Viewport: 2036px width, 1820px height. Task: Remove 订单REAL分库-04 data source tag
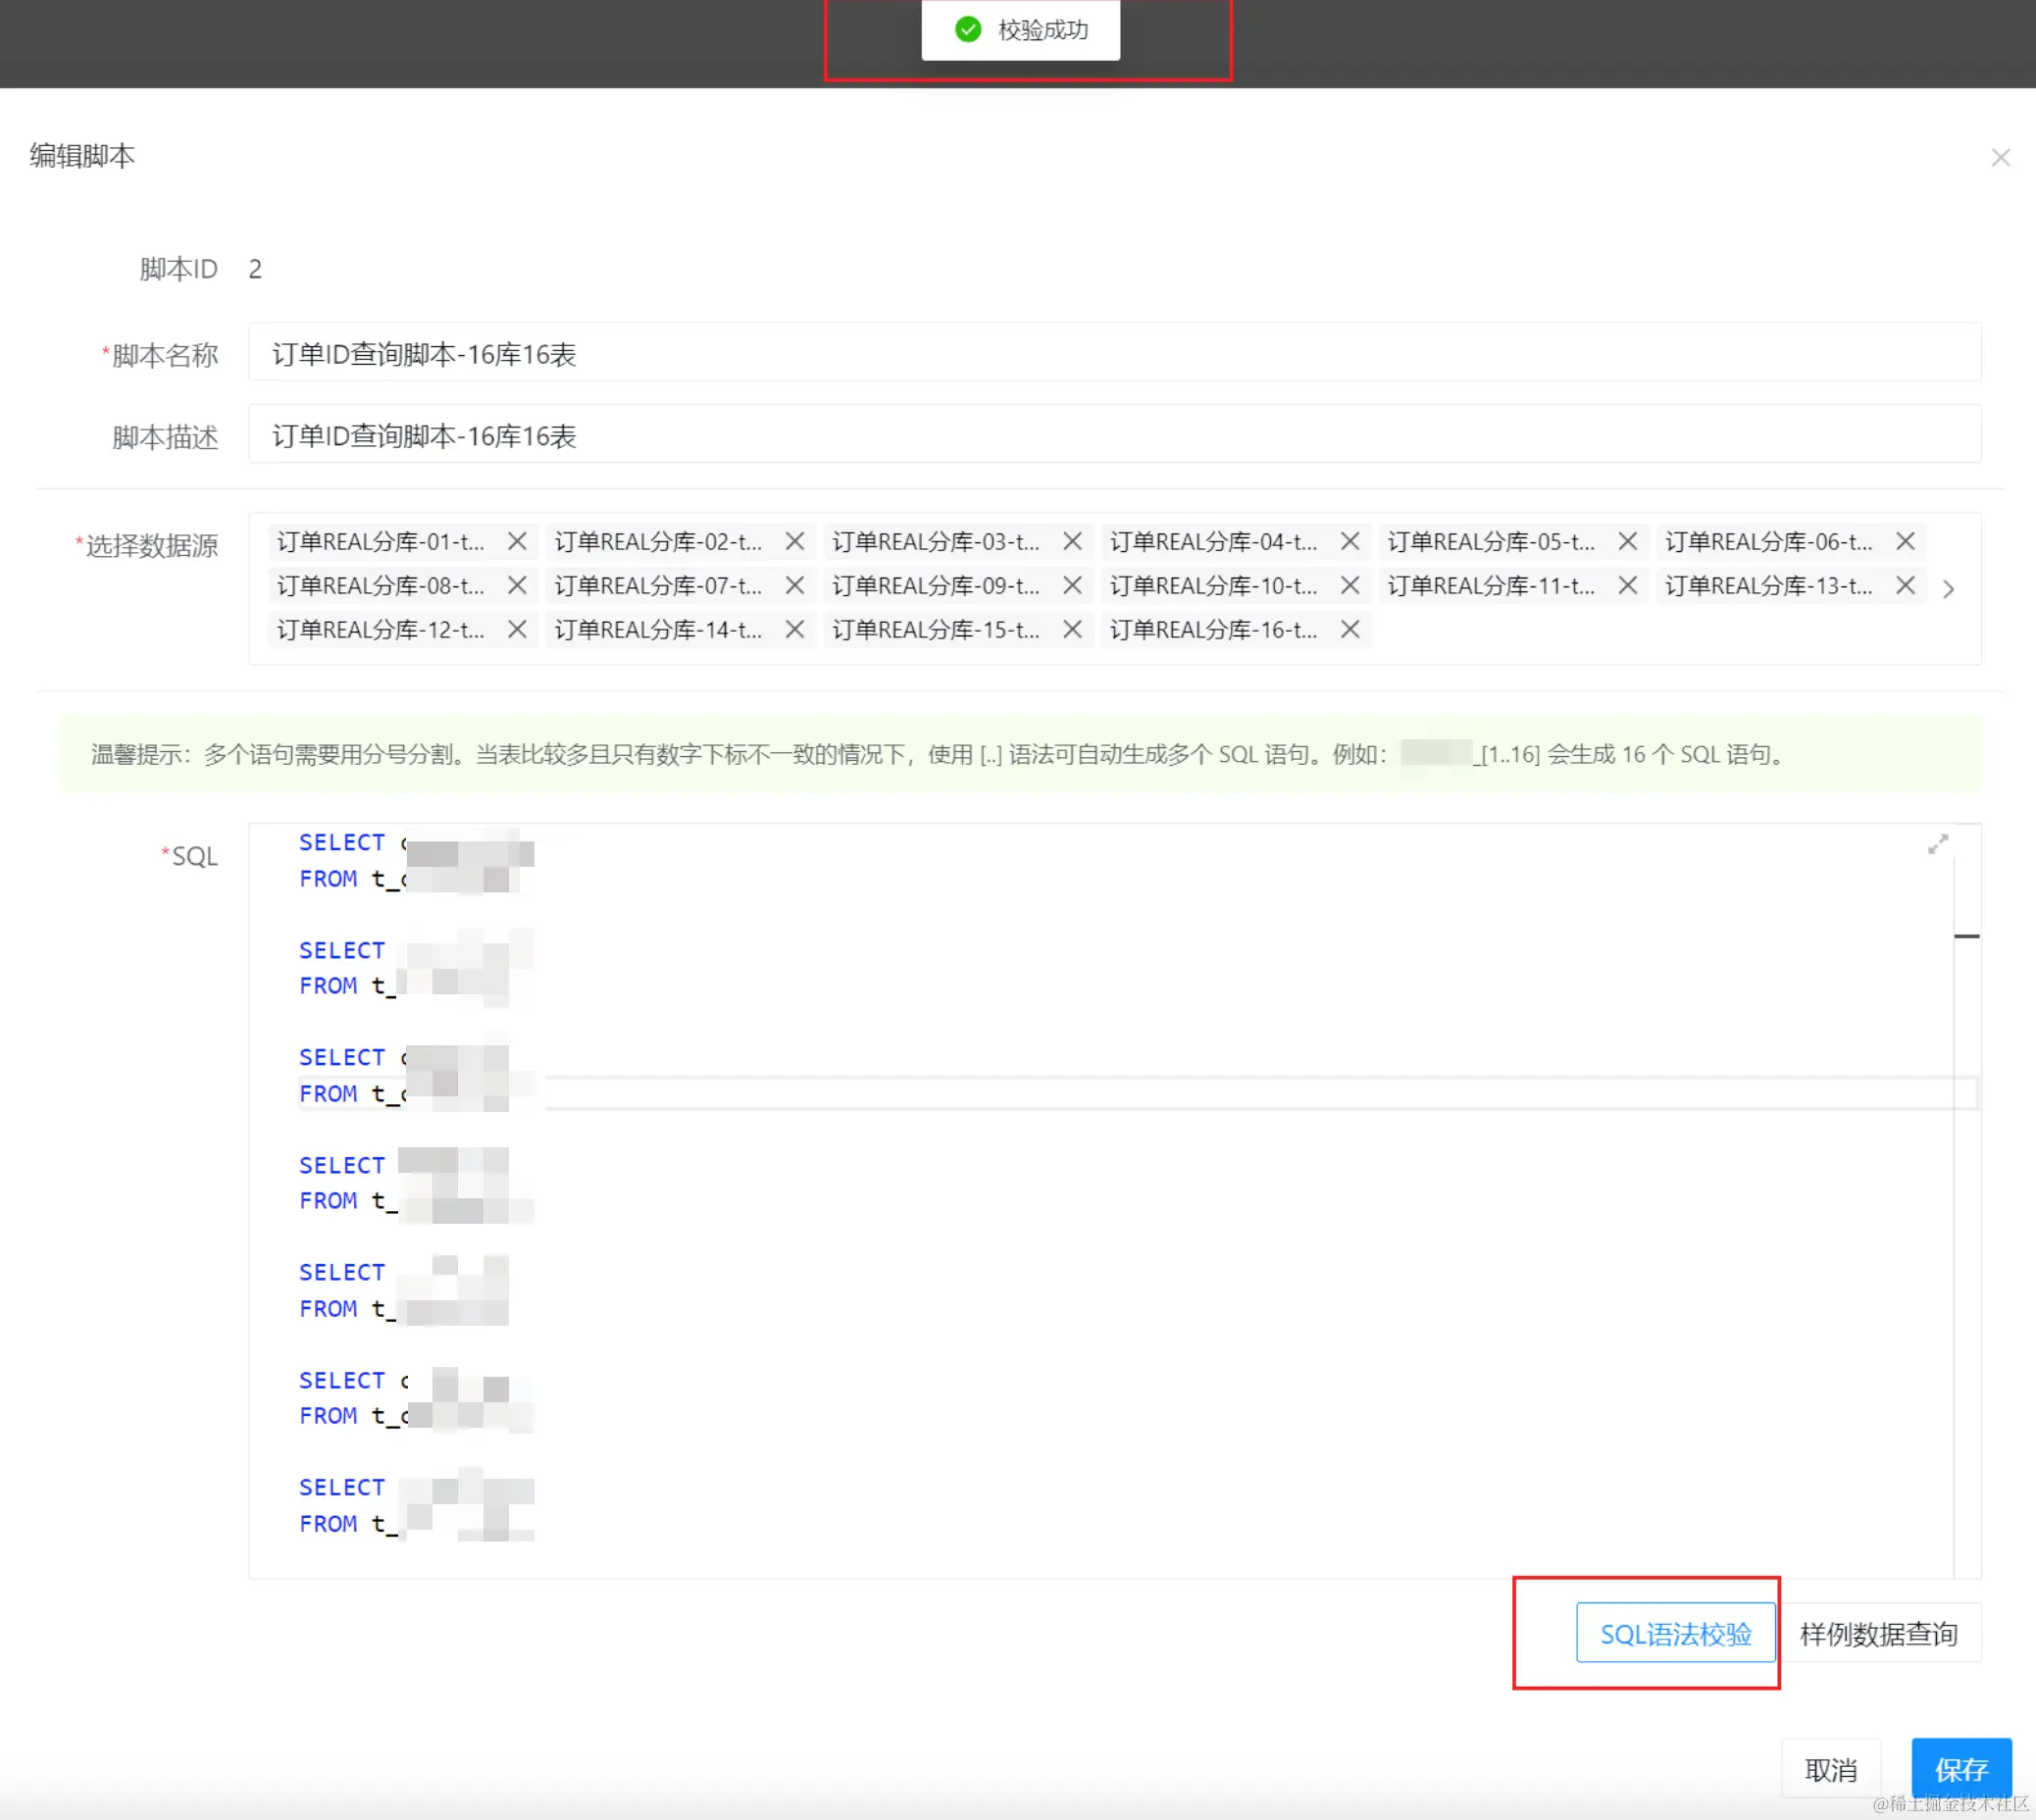pyautogui.click(x=1350, y=541)
